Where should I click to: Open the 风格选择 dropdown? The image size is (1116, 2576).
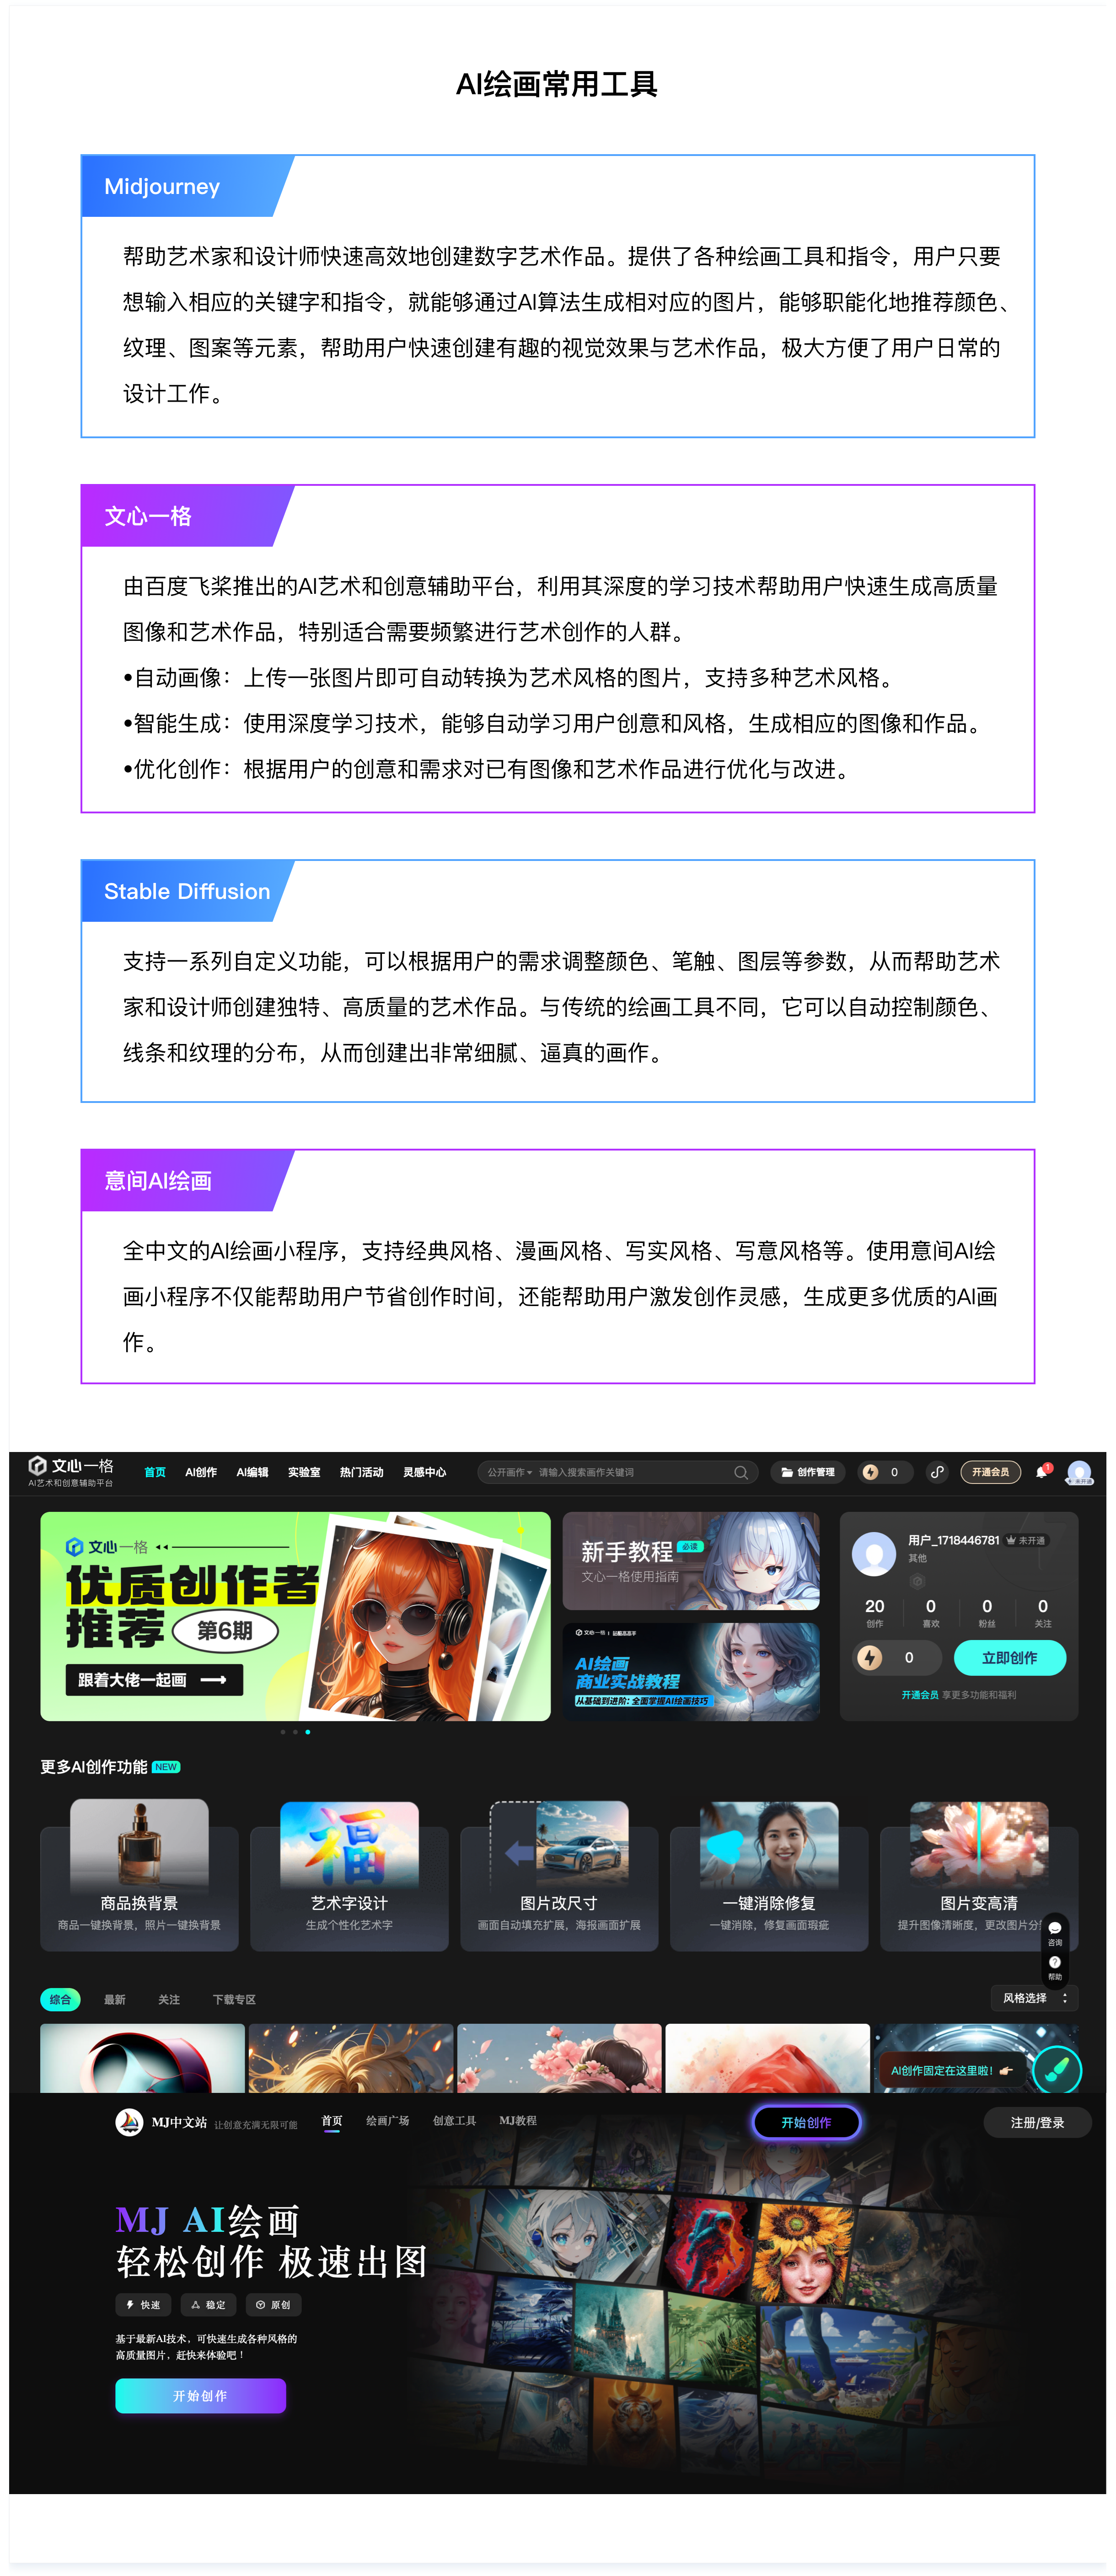1034,1999
